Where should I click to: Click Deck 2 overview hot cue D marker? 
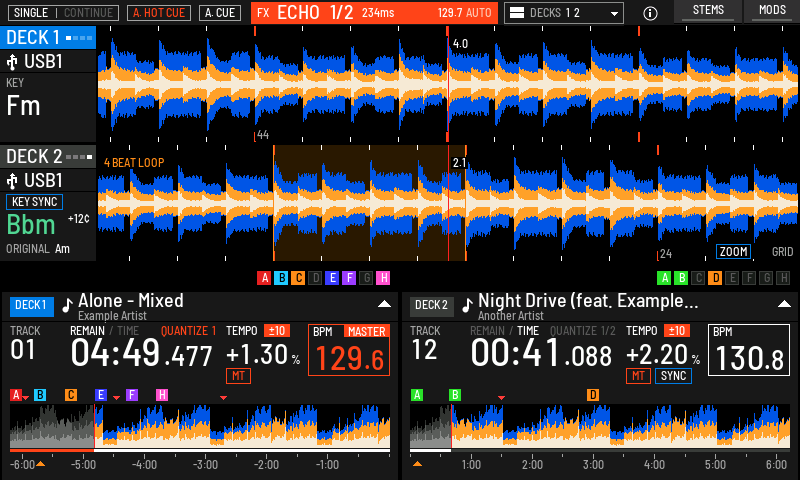(592, 395)
